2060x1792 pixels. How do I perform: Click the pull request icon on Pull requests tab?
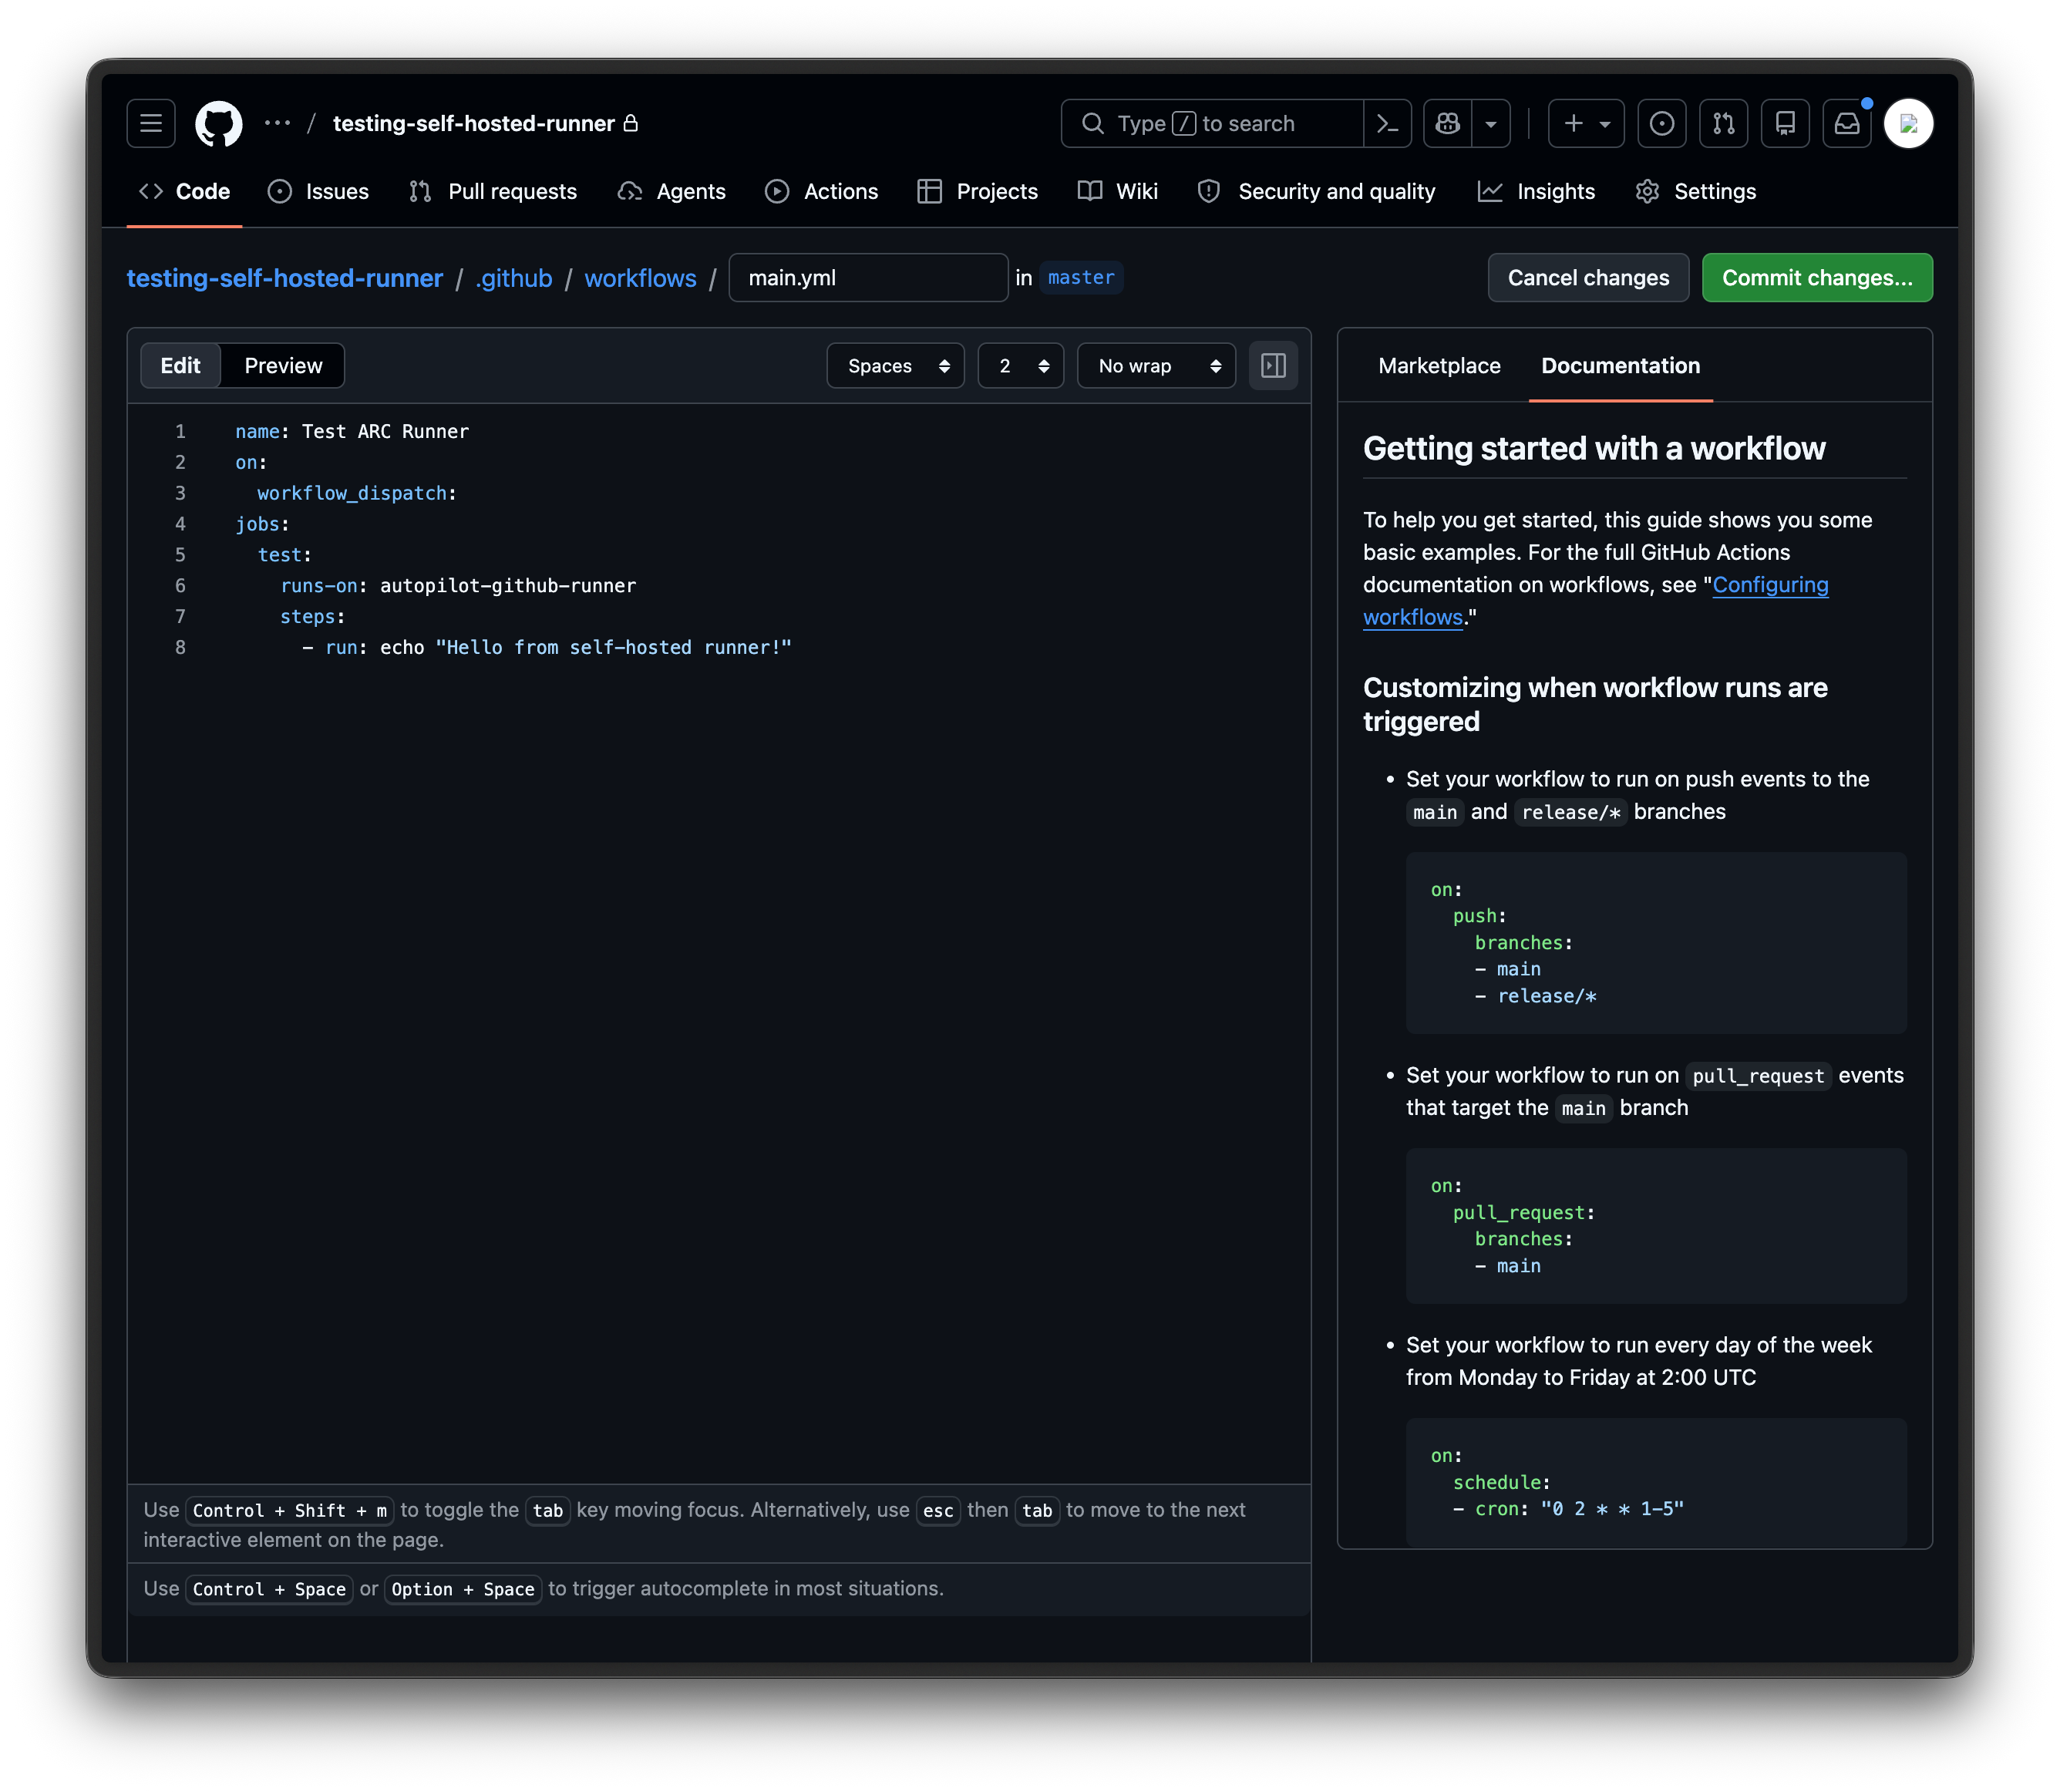tap(420, 191)
